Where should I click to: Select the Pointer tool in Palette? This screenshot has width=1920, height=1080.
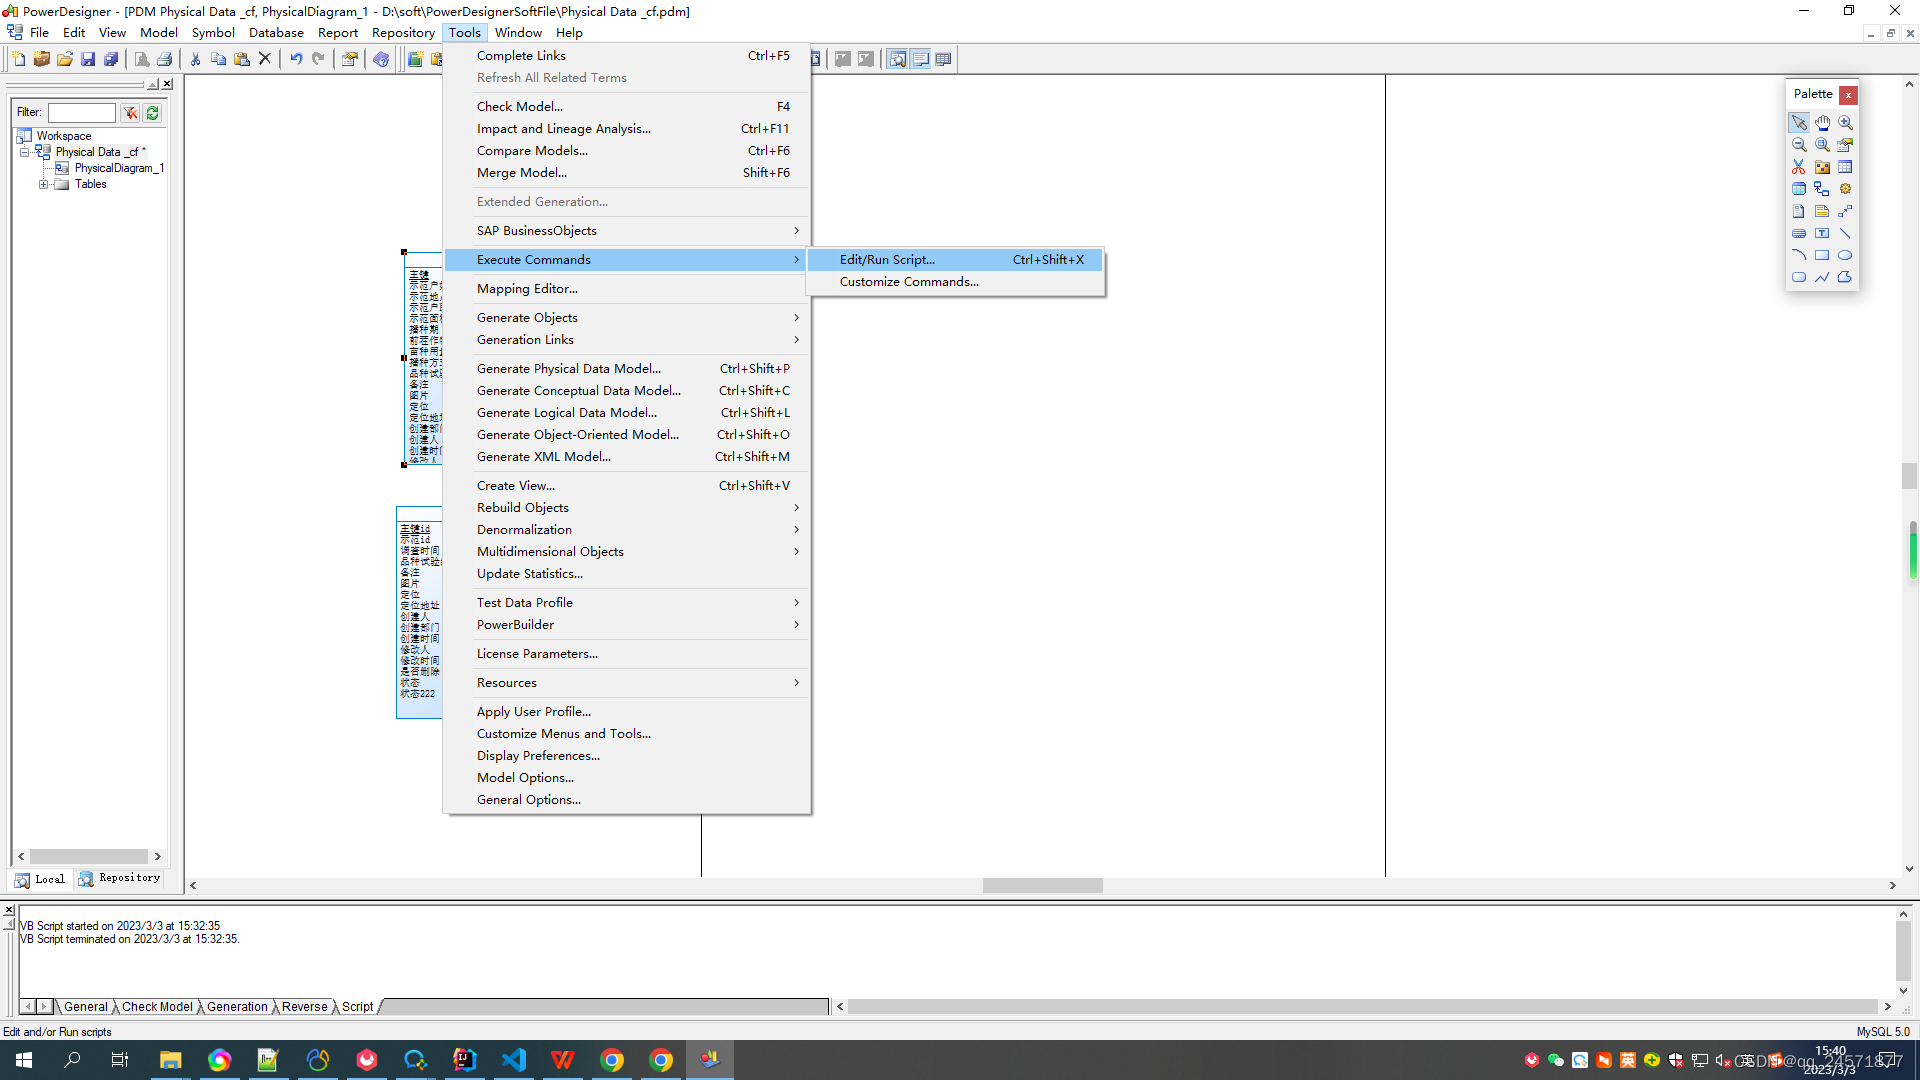(1799, 123)
